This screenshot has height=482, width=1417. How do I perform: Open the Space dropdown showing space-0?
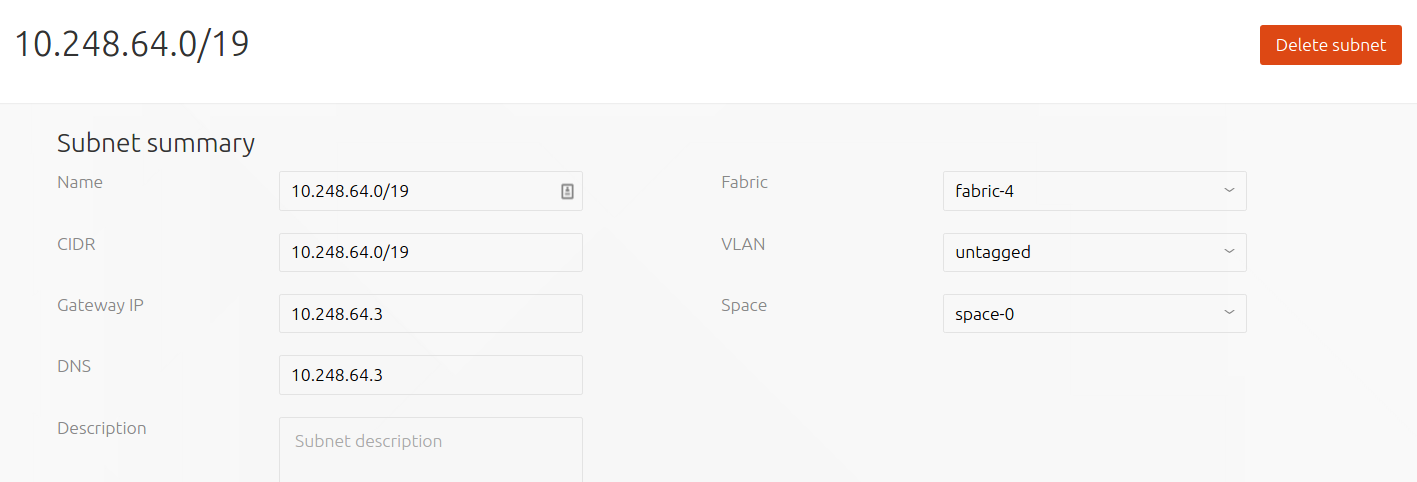tap(1094, 314)
